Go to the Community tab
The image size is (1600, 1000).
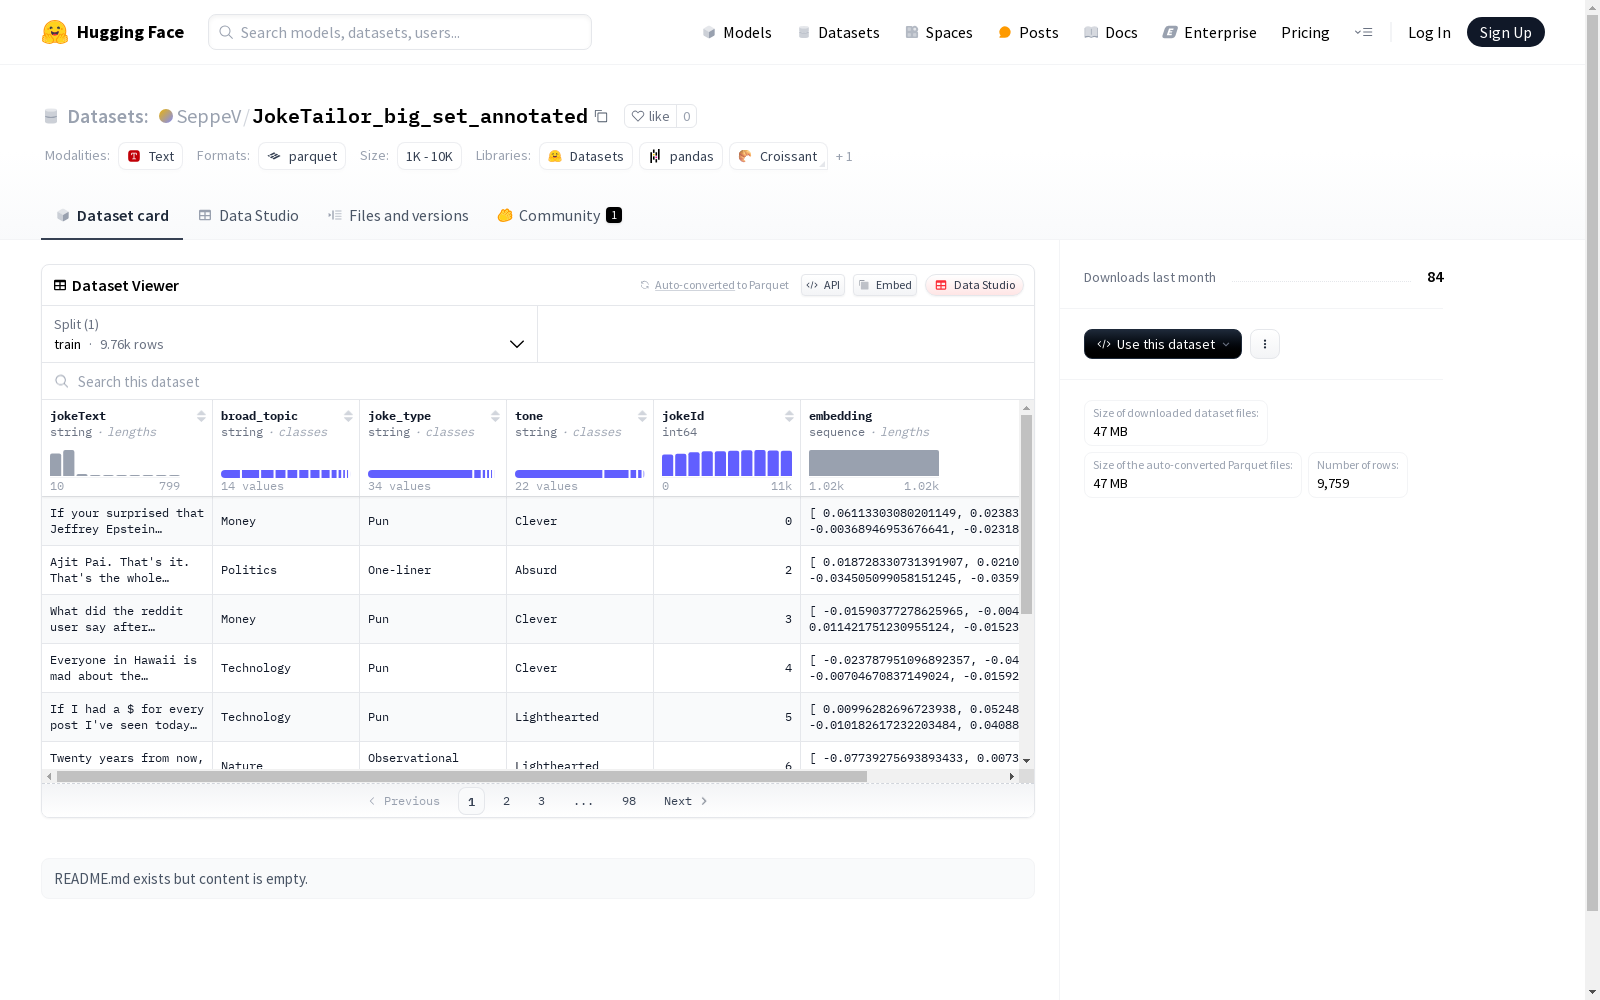(x=560, y=215)
